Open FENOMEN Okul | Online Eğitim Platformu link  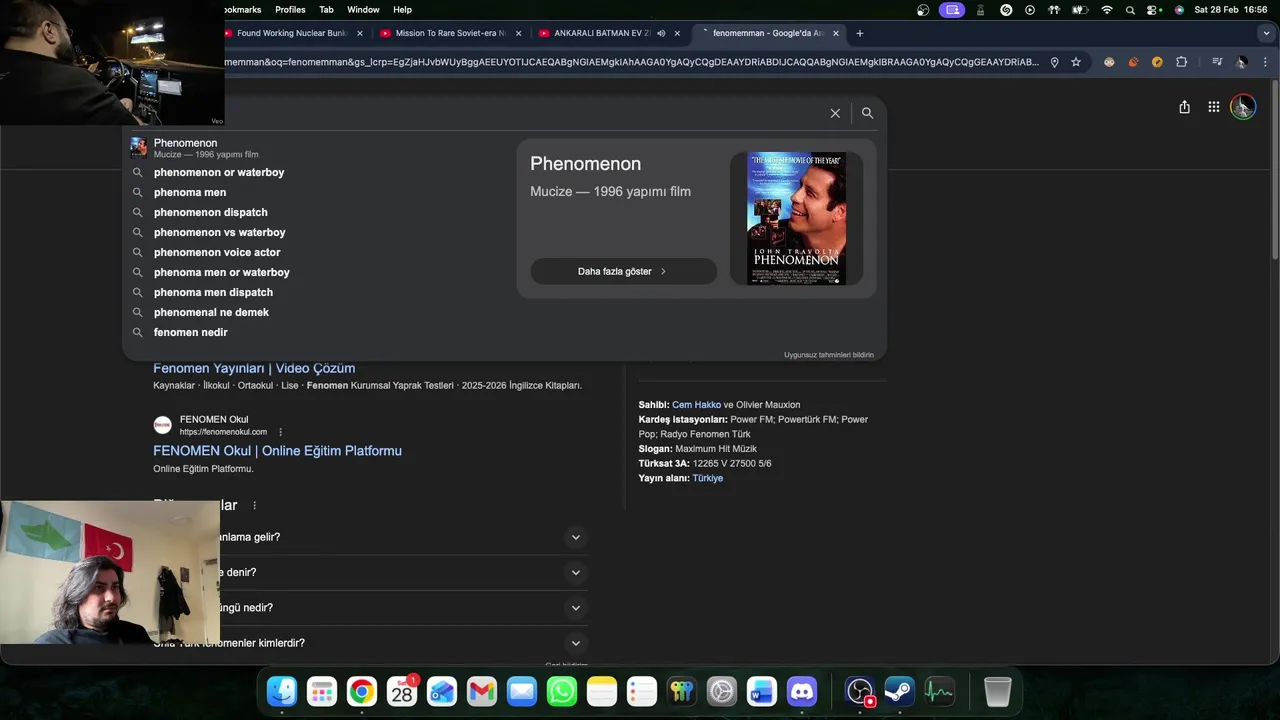[x=277, y=451]
